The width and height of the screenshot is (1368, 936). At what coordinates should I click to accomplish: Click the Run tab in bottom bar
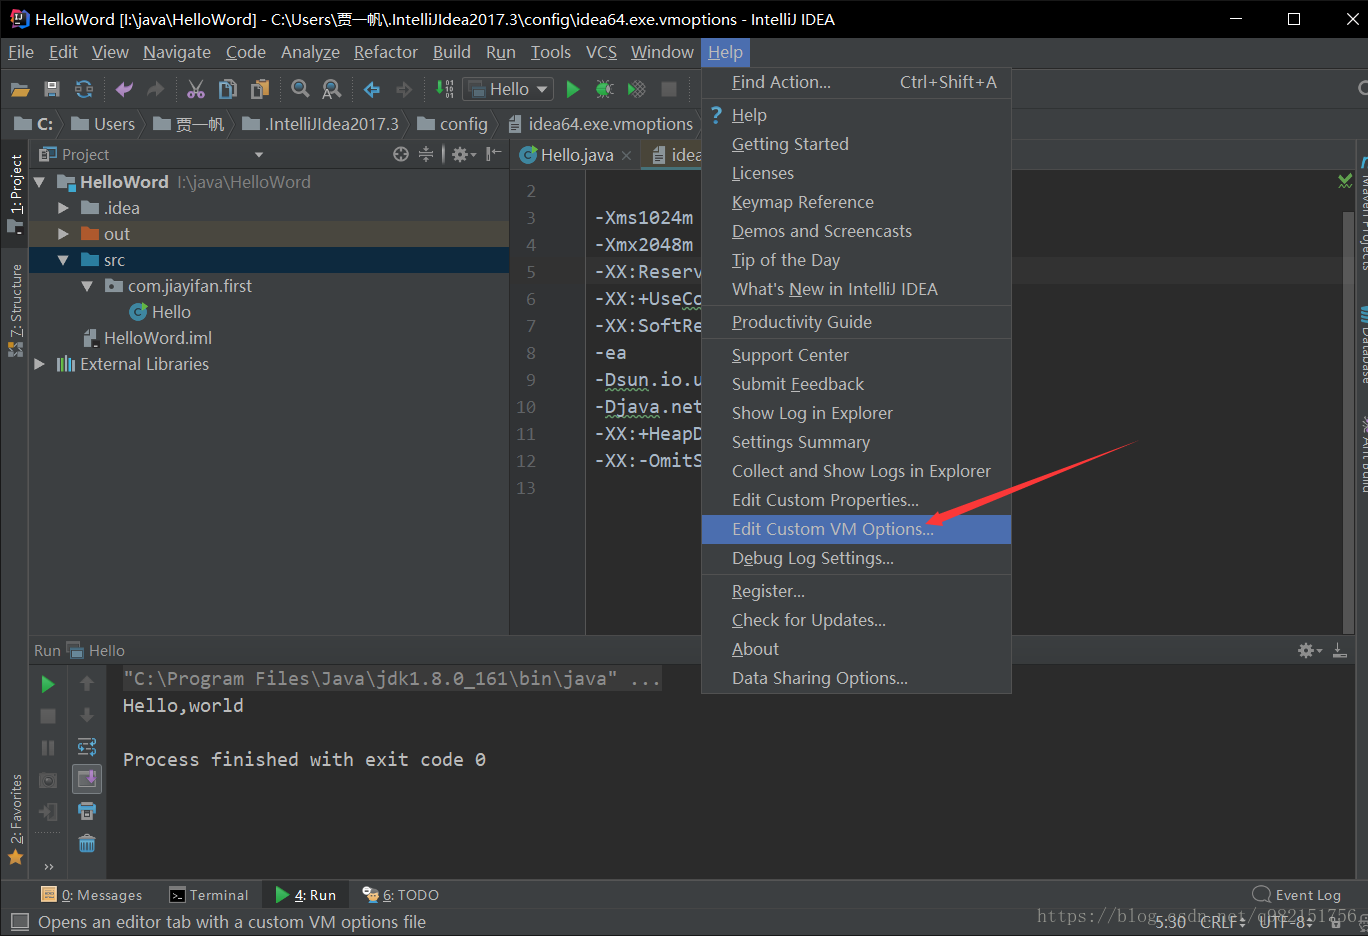point(306,895)
